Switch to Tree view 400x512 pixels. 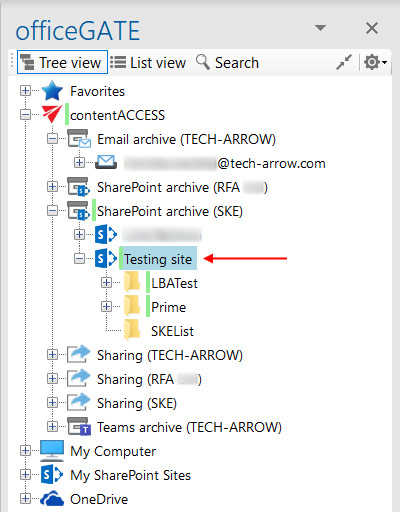(x=62, y=62)
